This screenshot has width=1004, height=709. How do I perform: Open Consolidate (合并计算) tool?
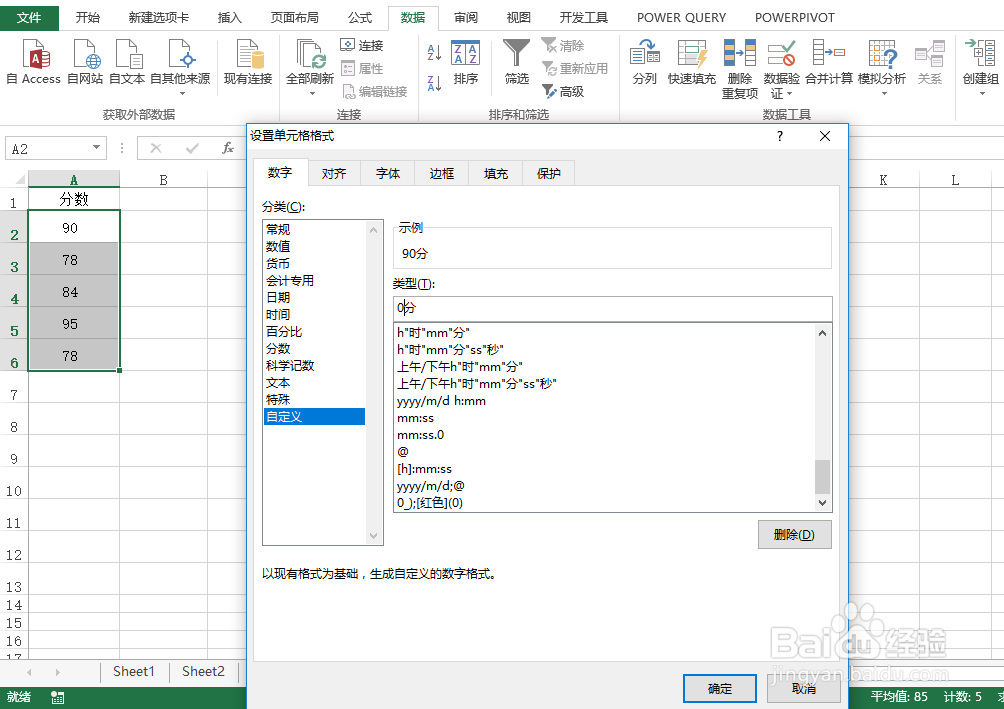(831, 60)
